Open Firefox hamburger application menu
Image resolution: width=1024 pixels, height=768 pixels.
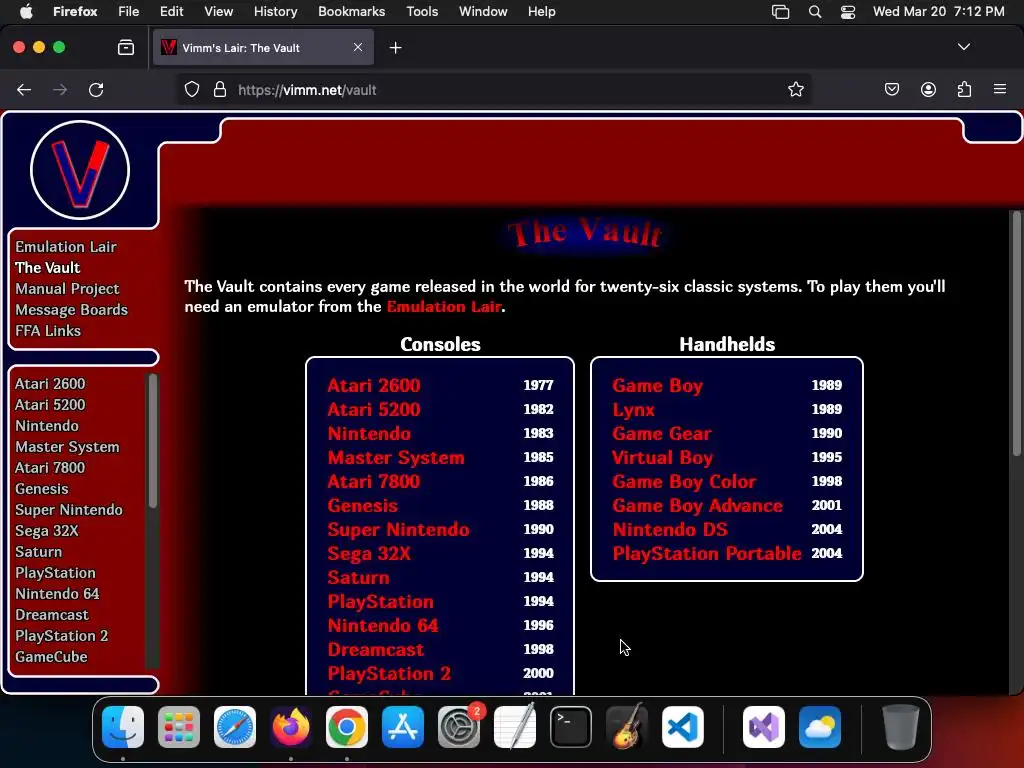[x=1000, y=89]
